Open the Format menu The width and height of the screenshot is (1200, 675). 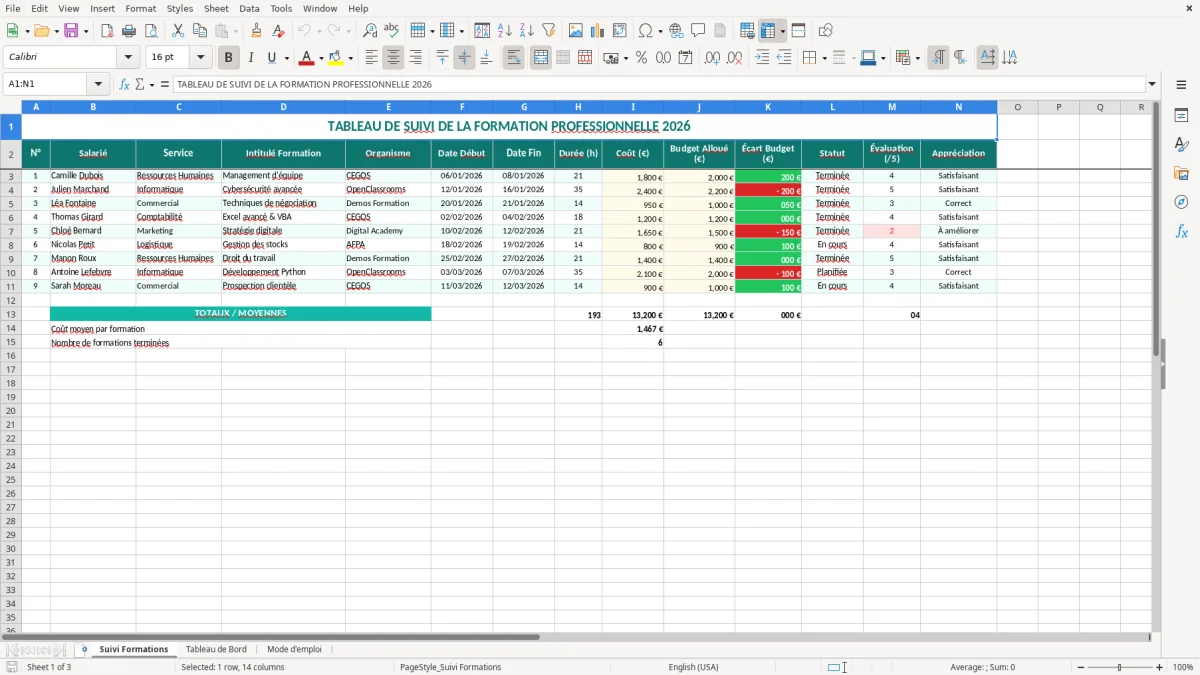coord(140,8)
